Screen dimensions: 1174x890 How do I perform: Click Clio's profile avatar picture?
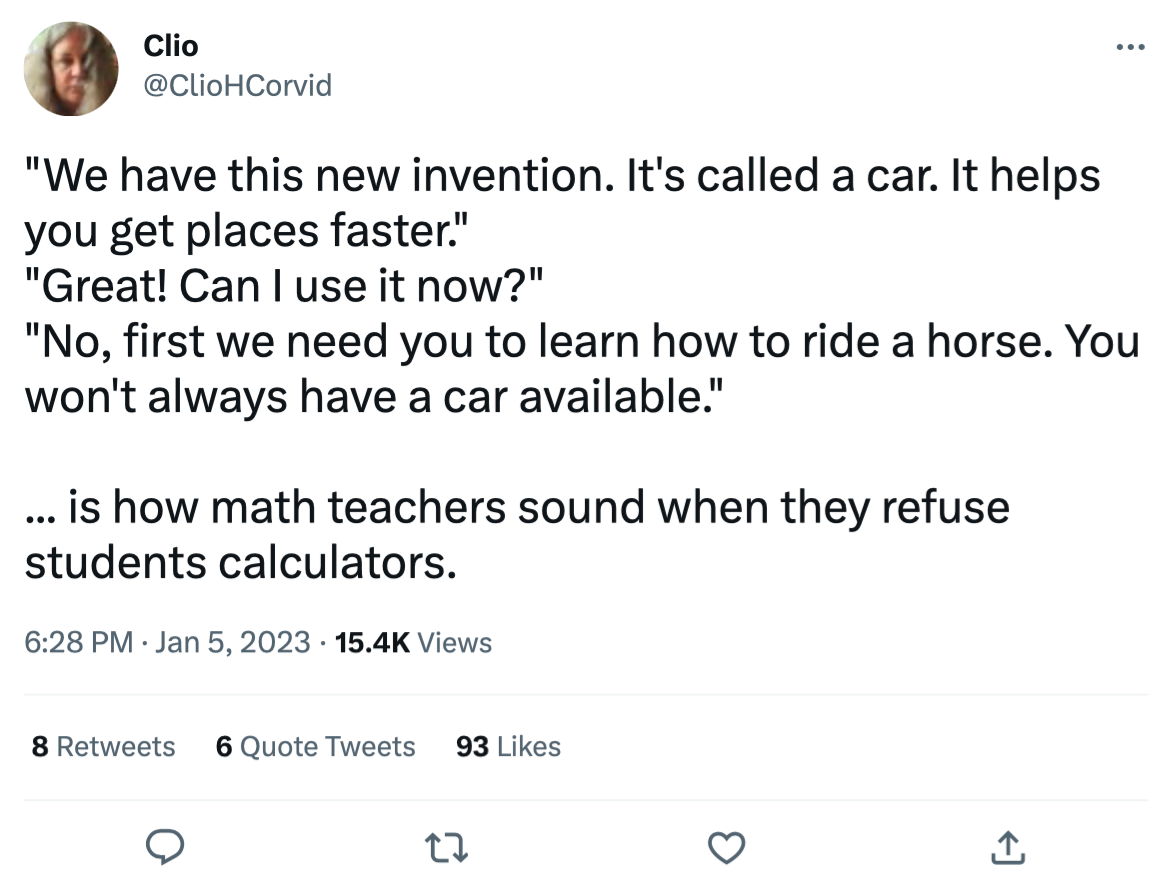pyautogui.click(x=71, y=68)
